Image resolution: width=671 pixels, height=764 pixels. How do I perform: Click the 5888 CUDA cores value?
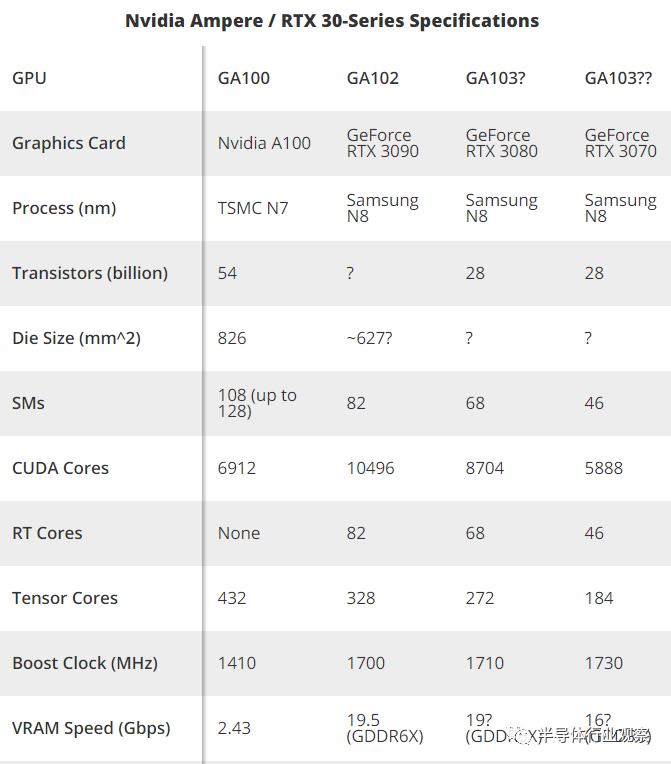point(603,468)
